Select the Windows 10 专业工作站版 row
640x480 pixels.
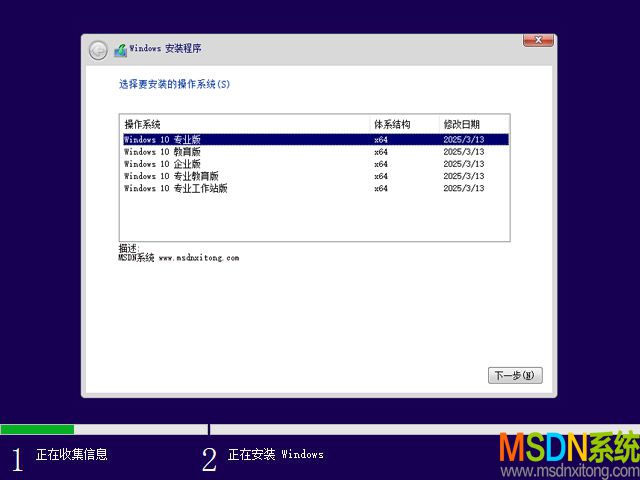[316, 188]
